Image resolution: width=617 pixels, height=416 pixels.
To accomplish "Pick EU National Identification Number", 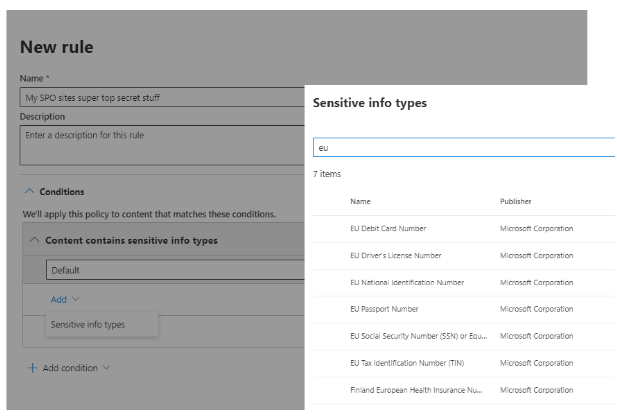I will click(407, 282).
